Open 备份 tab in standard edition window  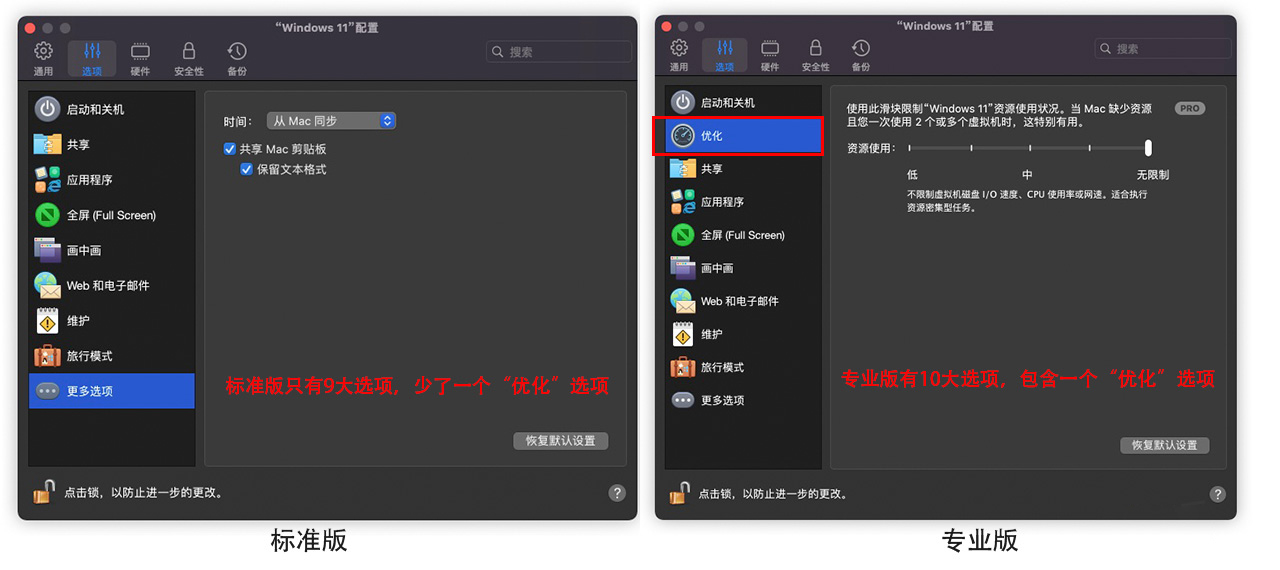(x=237, y=59)
